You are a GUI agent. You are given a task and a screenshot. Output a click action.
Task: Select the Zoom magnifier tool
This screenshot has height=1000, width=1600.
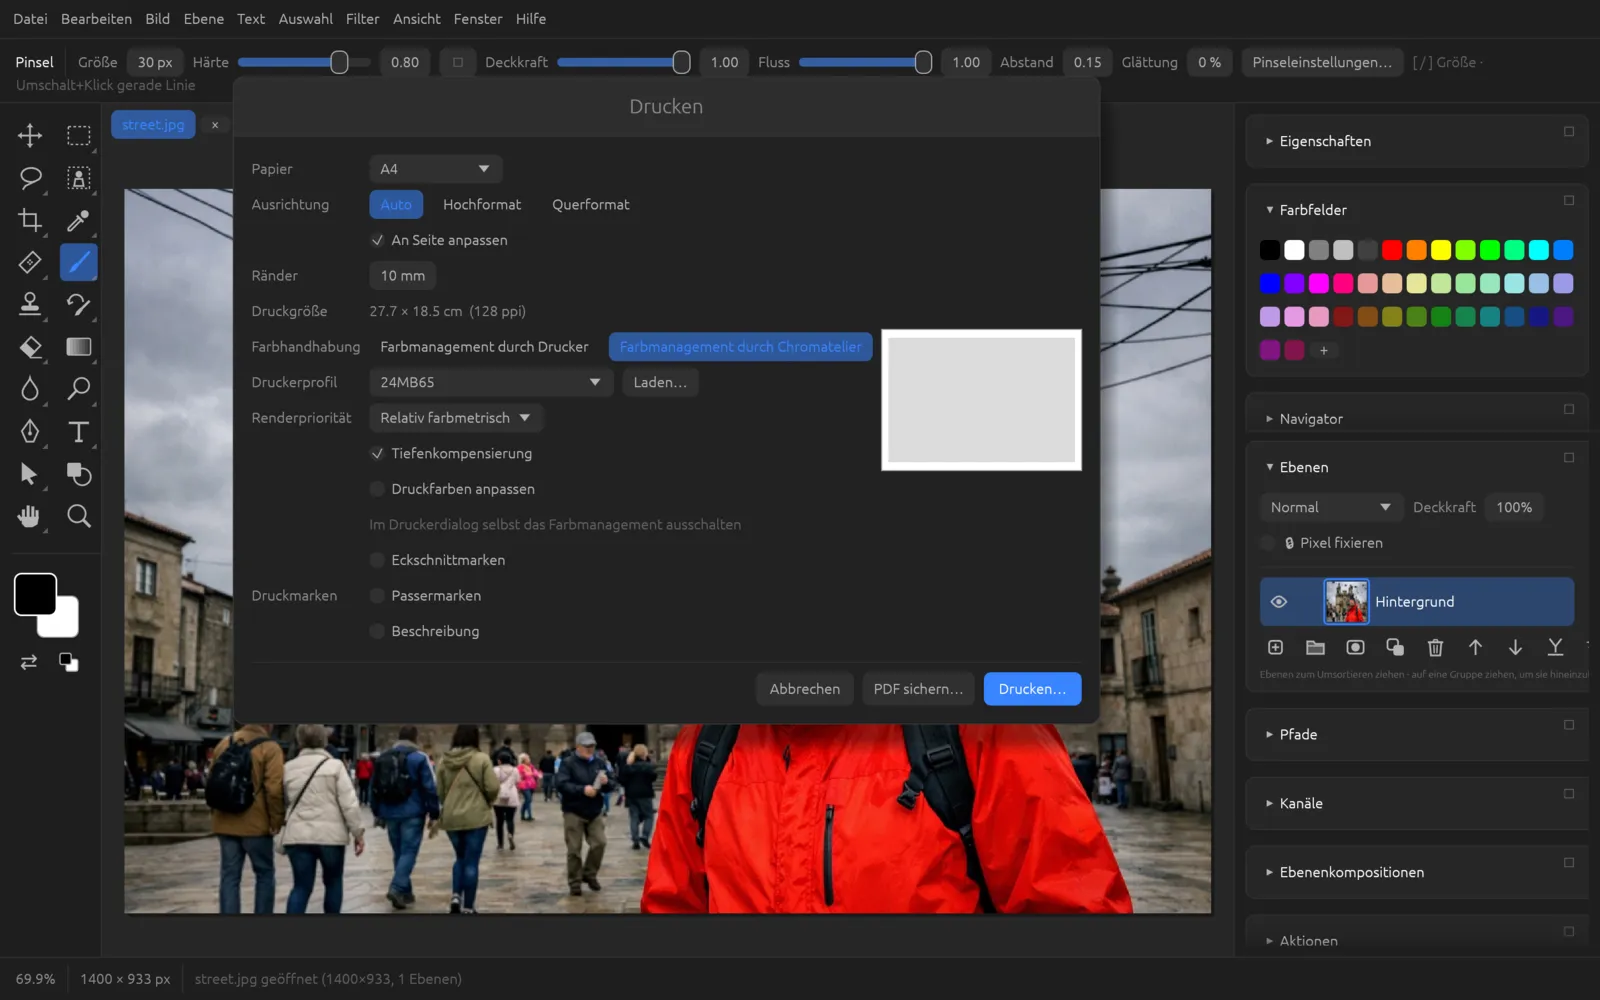[x=78, y=516]
